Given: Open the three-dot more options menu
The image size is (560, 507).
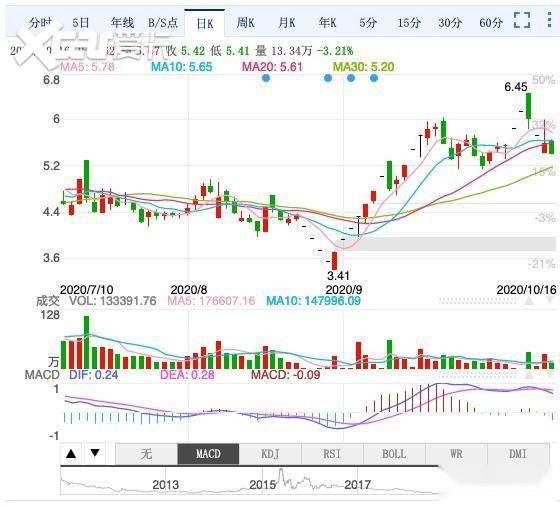Looking at the screenshot, I should [x=549, y=20].
